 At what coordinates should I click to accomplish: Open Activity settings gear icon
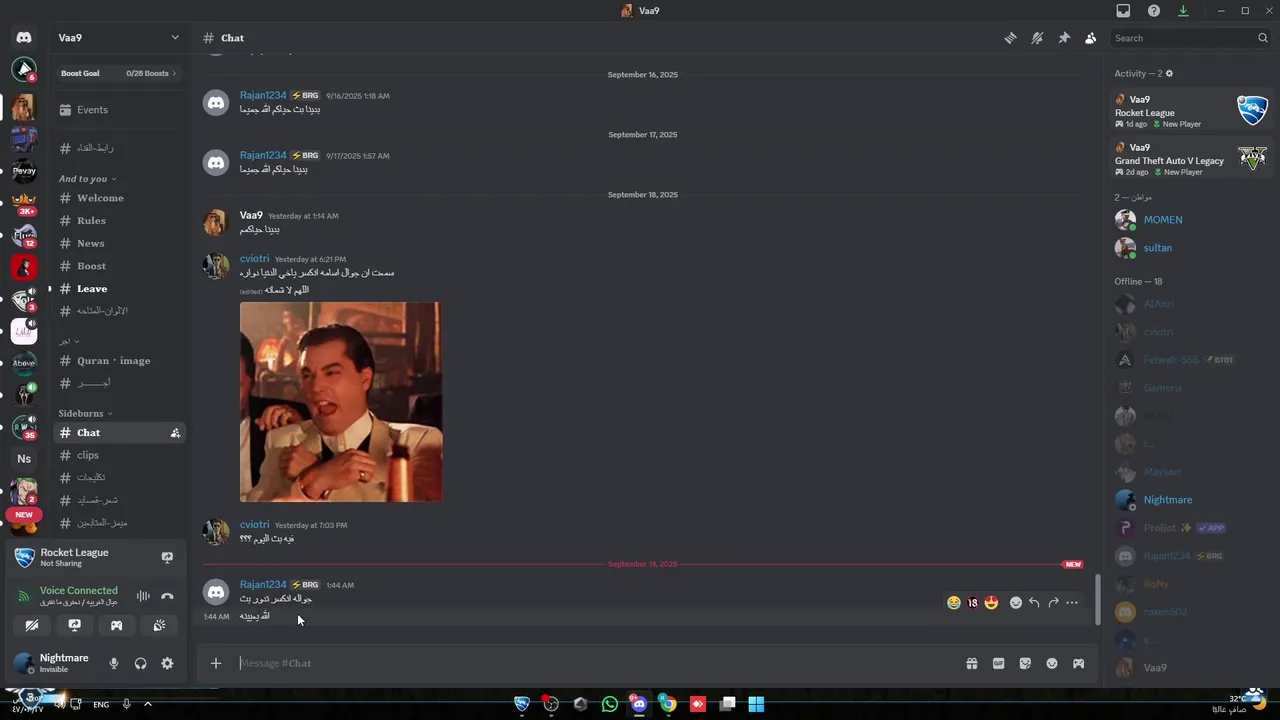[1169, 74]
